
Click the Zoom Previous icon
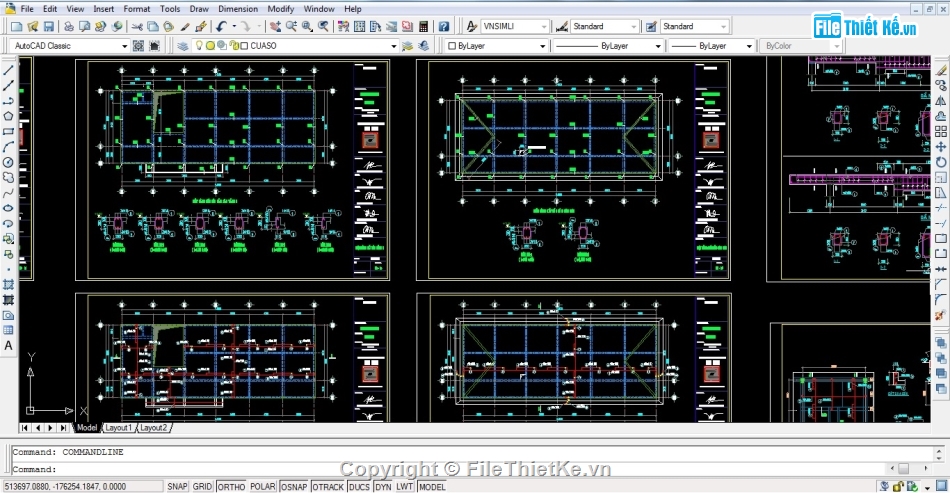pyautogui.click(x=324, y=27)
